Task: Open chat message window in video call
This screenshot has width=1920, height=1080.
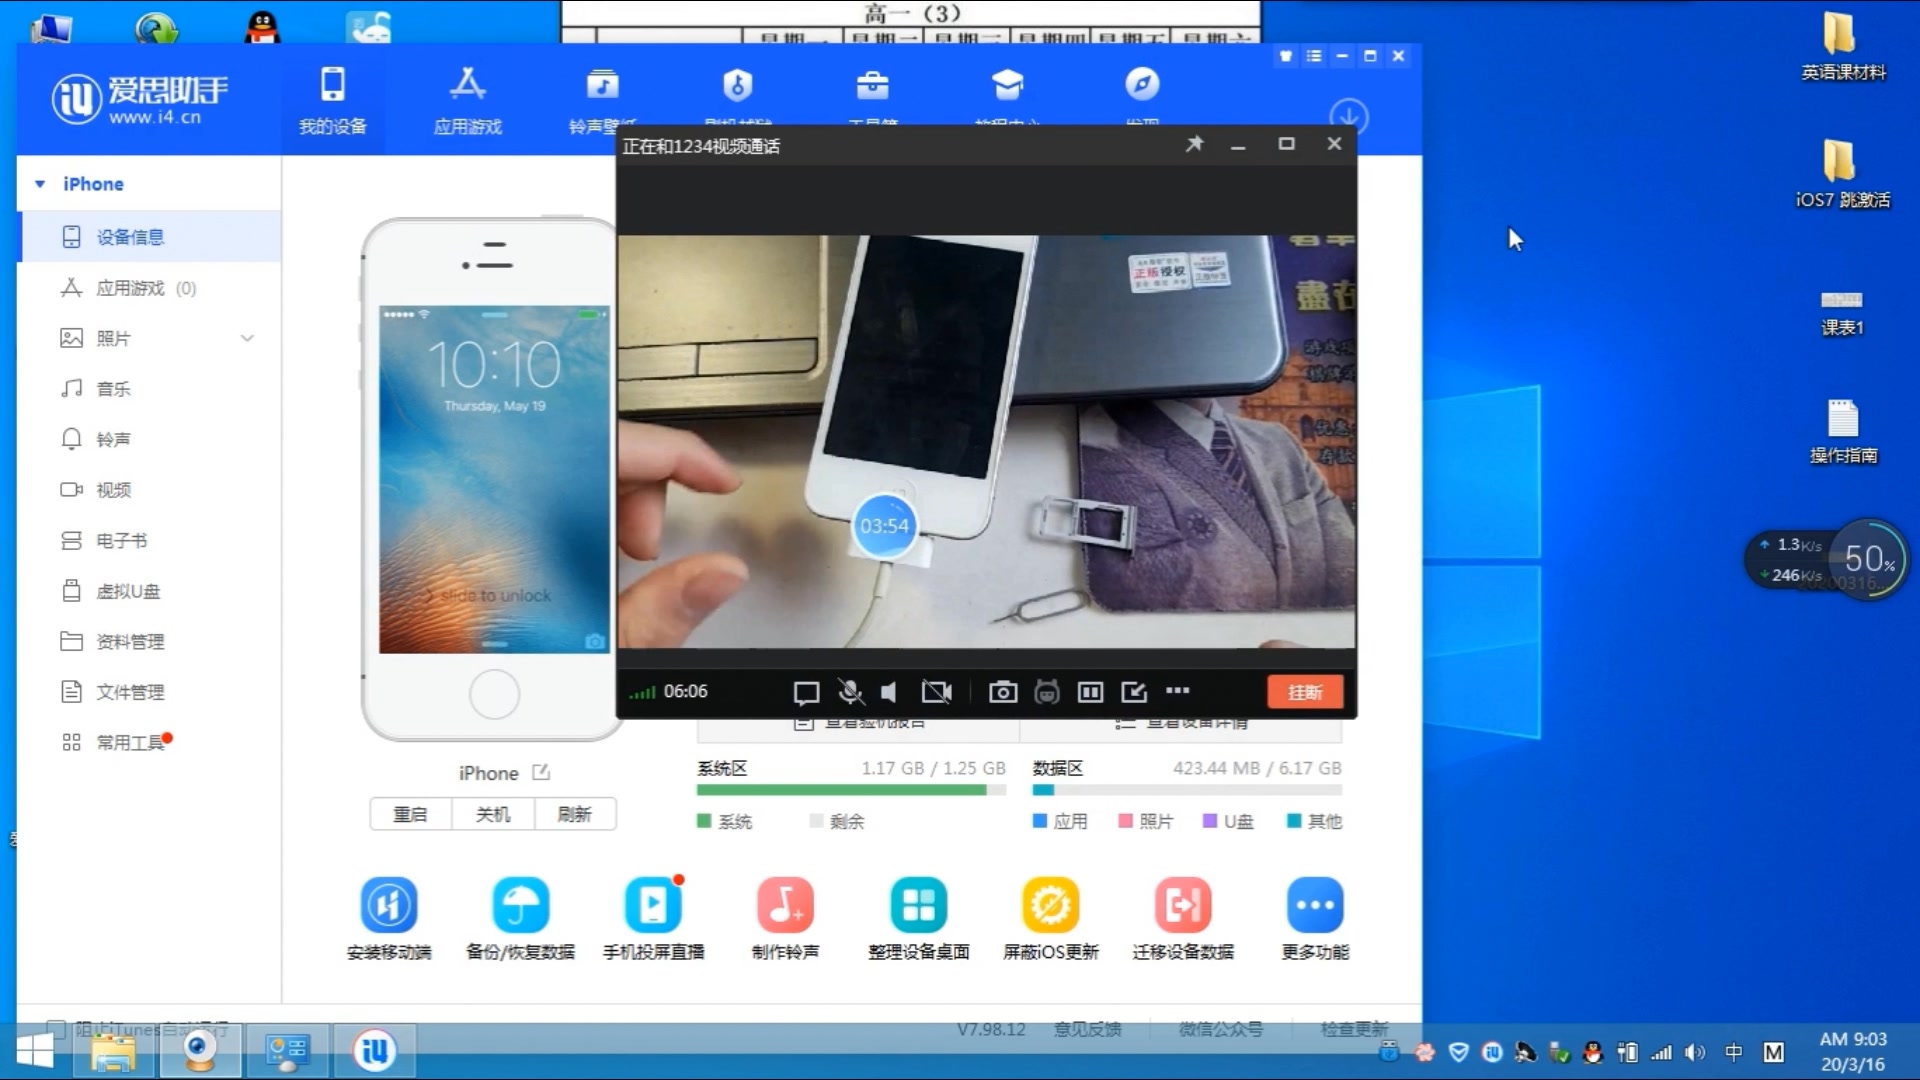Action: [806, 692]
